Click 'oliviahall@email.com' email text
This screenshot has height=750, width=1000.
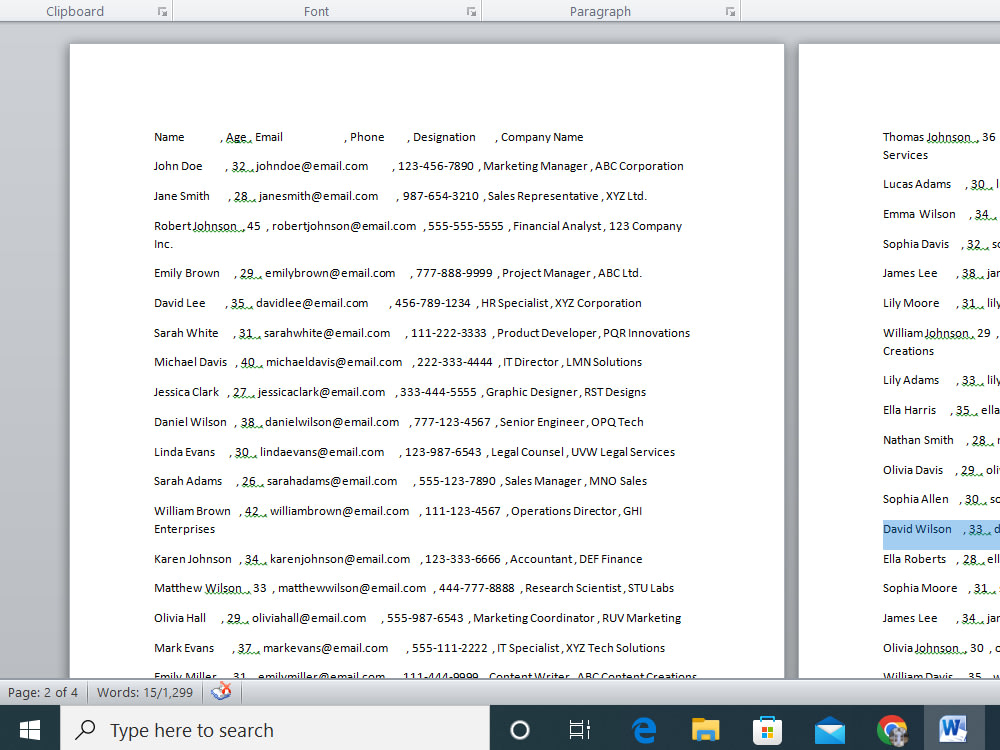coord(309,618)
